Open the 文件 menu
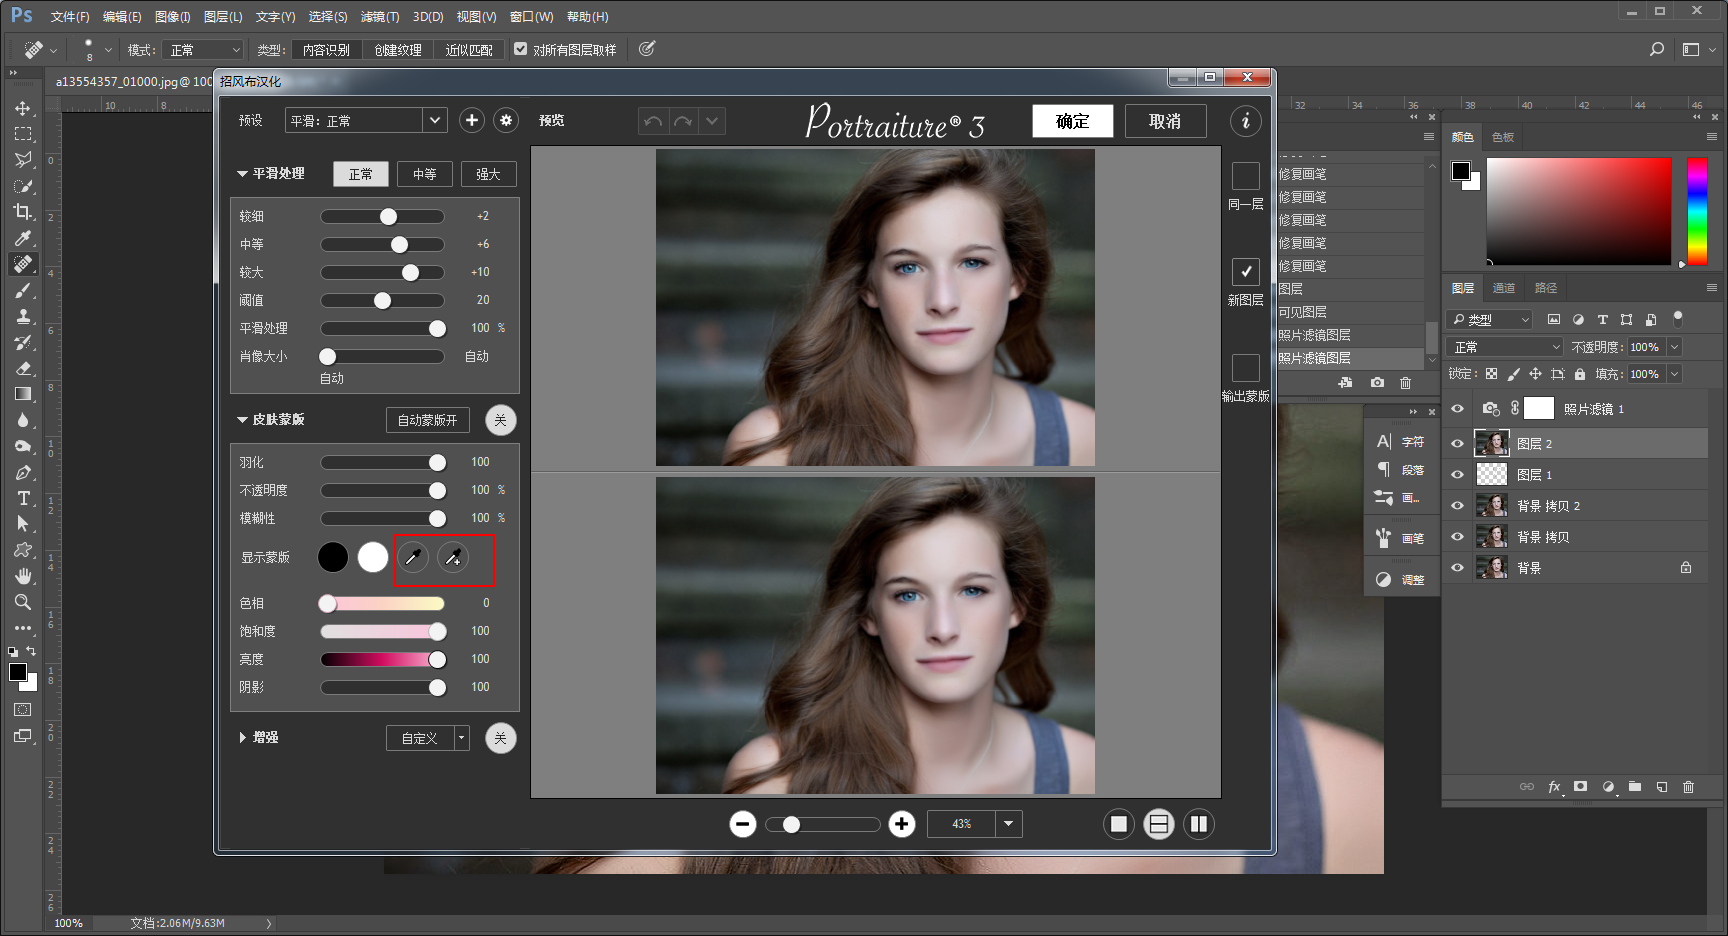The width and height of the screenshot is (1728, 936). tap(70, 17)
